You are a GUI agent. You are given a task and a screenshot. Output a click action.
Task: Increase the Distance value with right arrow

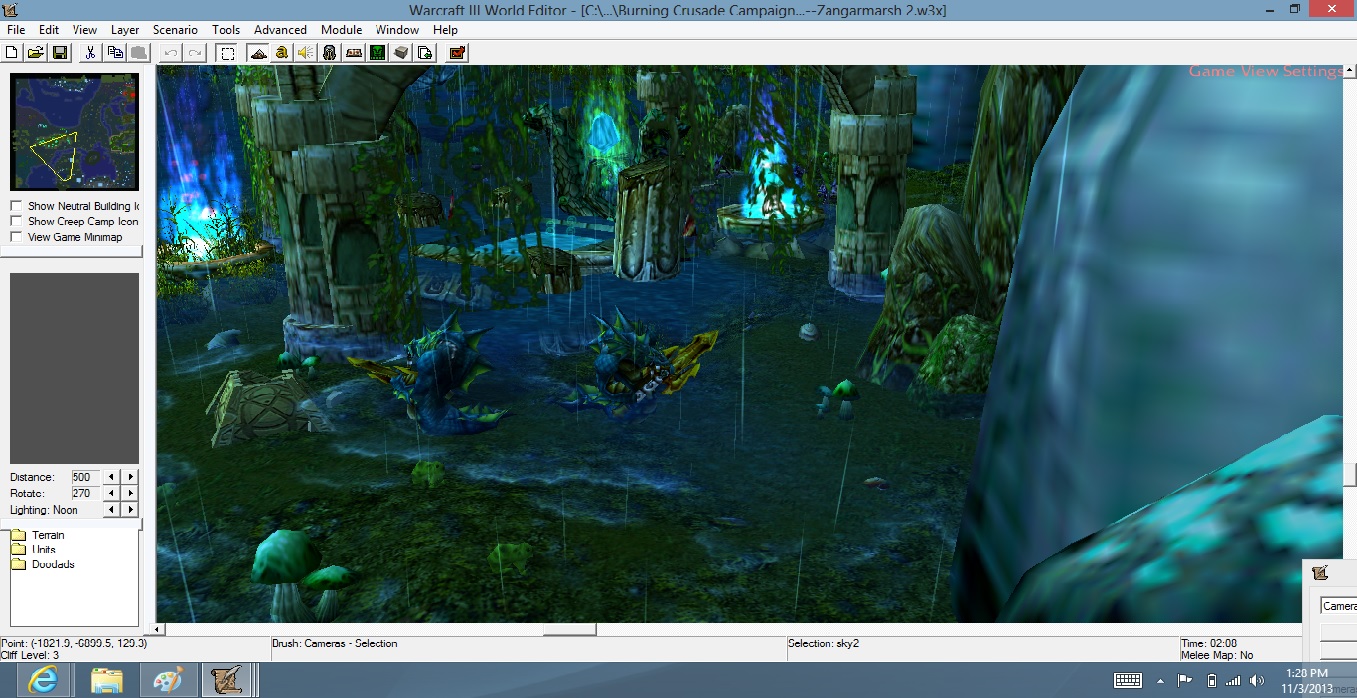[x=130, y=477]
